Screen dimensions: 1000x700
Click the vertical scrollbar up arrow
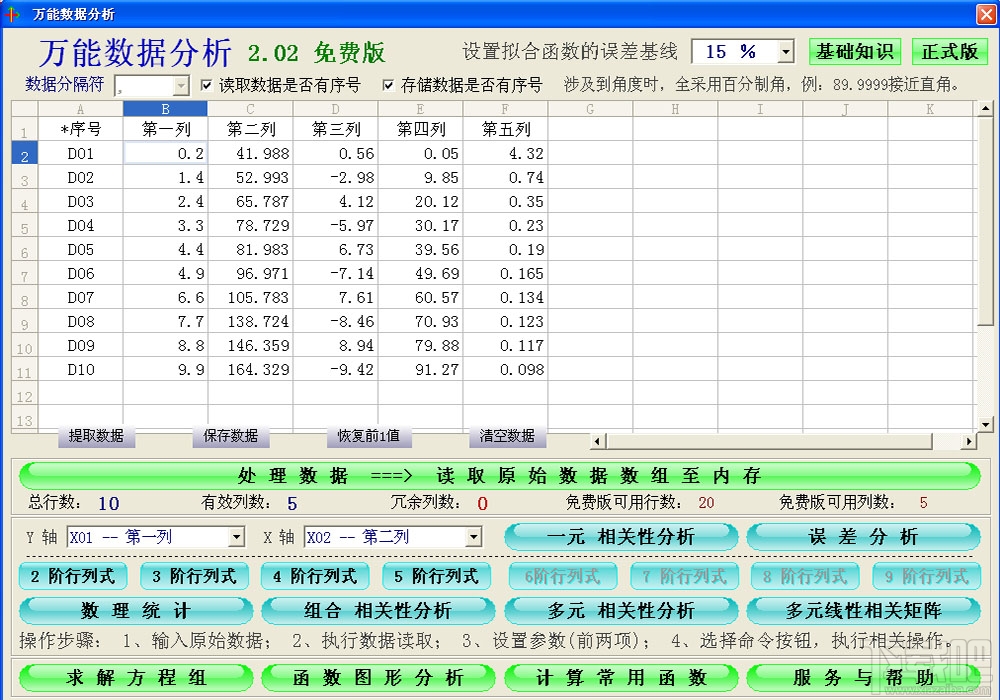coord(985,108)
